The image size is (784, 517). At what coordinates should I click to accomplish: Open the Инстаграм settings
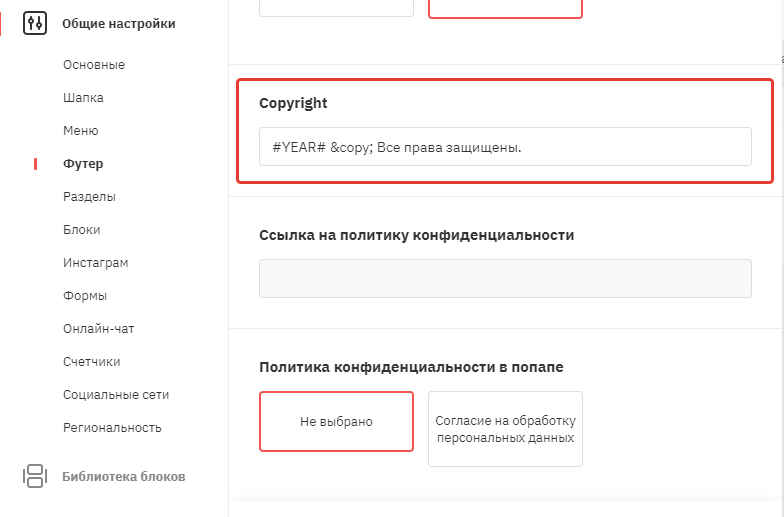pos(95,263)
